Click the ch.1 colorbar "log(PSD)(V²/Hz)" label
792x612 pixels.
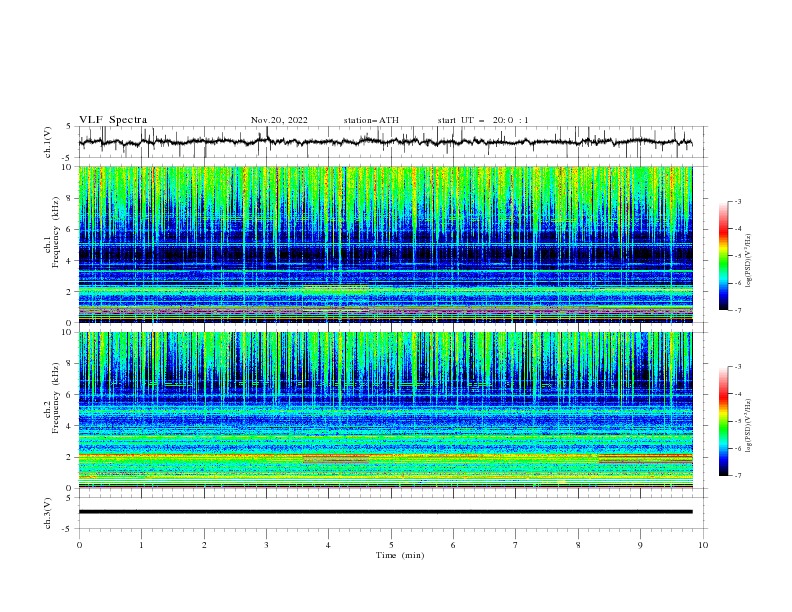pos(749,261)
